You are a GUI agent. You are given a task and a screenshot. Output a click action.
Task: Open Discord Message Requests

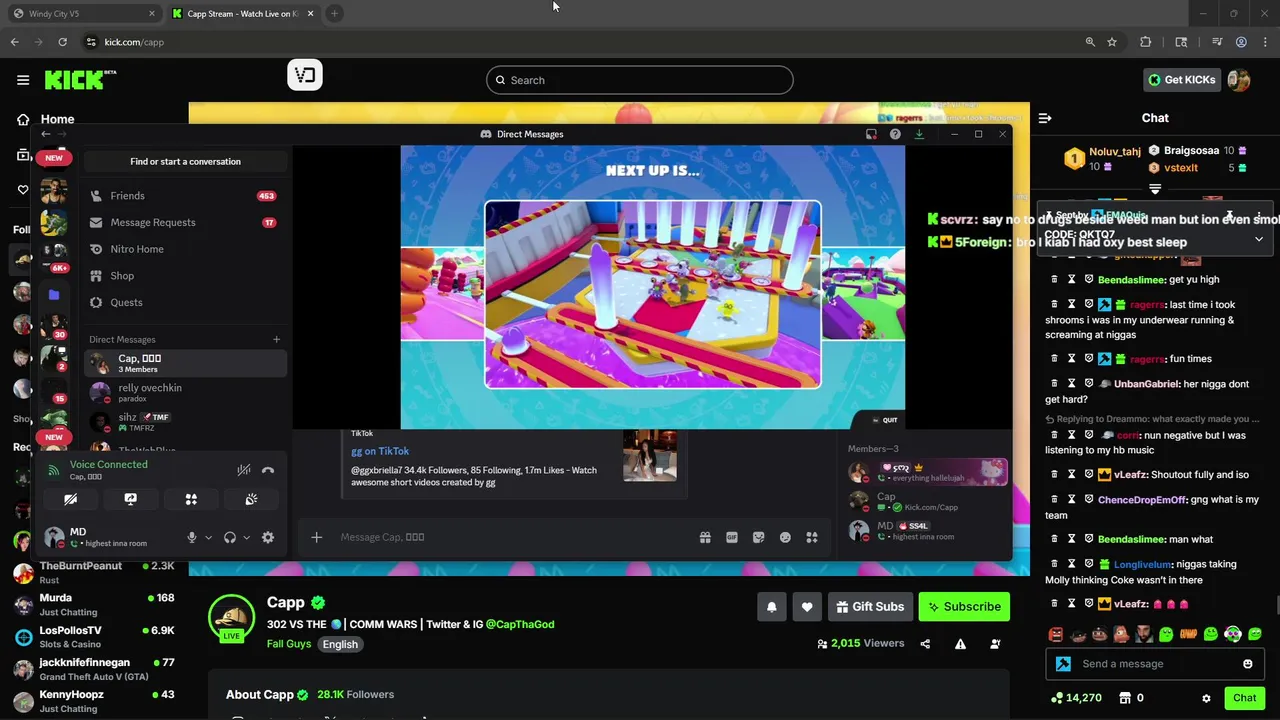coord(185,222)
